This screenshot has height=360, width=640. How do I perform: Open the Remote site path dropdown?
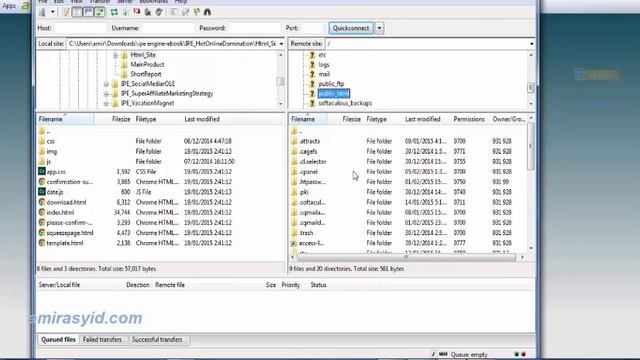pos(531,44)
